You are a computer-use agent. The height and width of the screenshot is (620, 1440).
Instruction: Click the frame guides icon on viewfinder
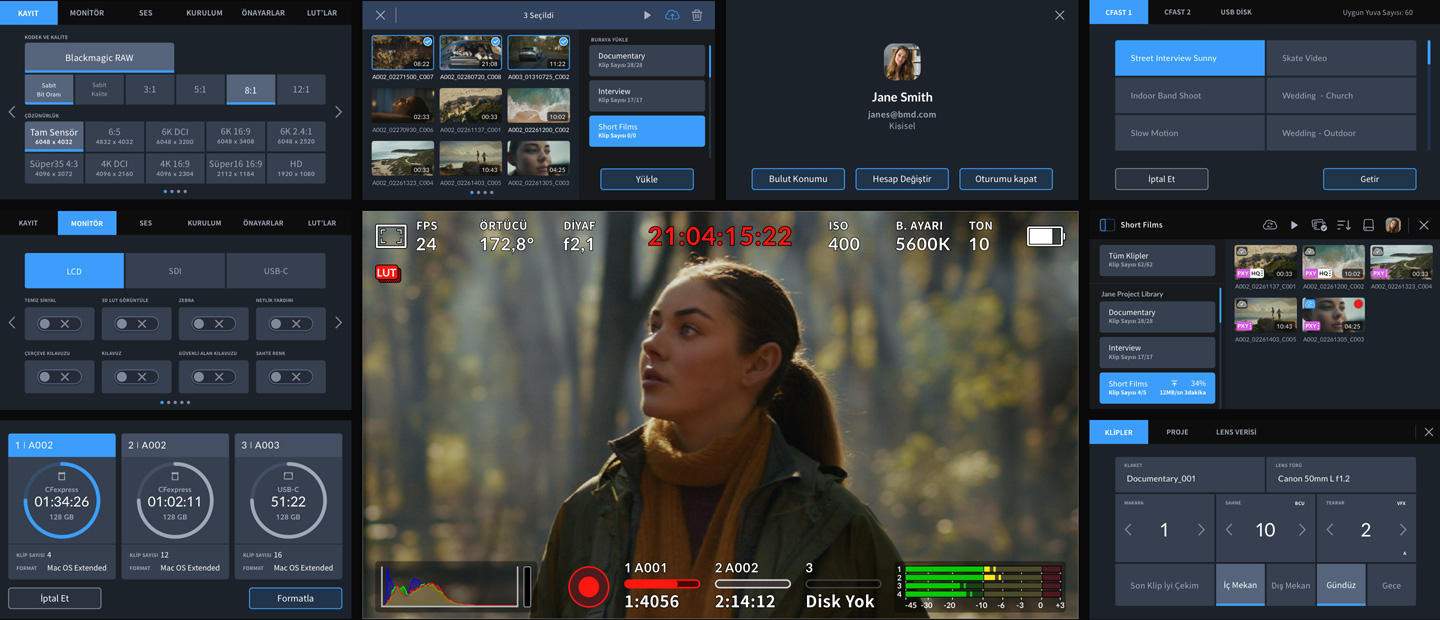391,236
